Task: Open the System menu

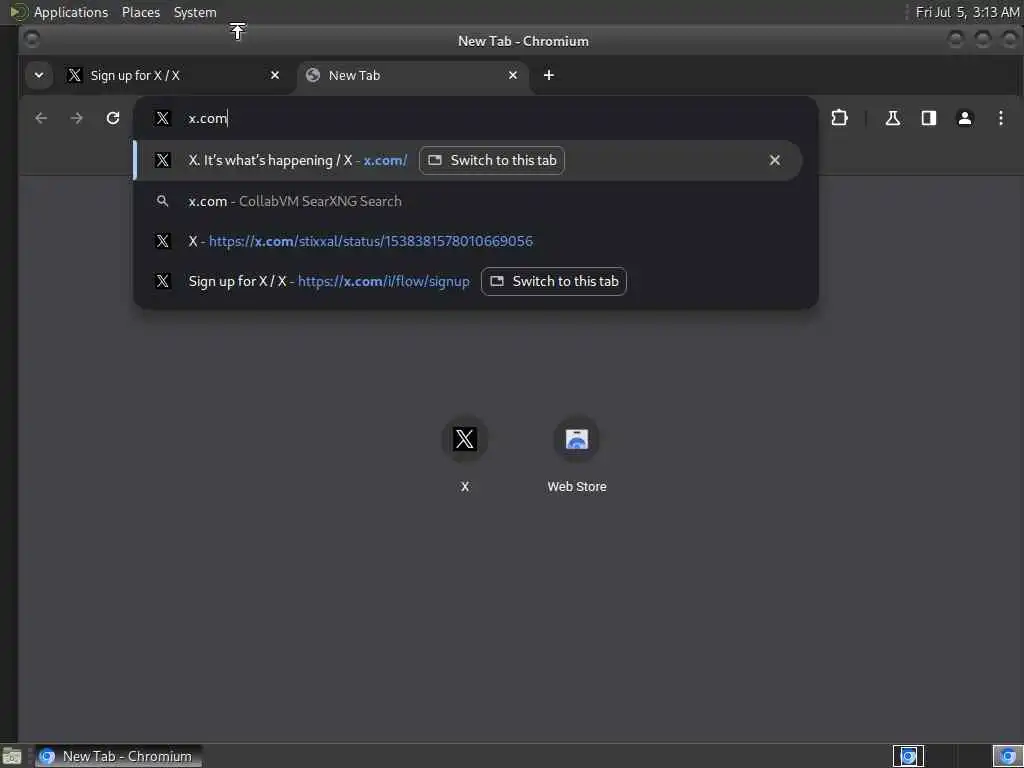Action: (x=195, y=12)
